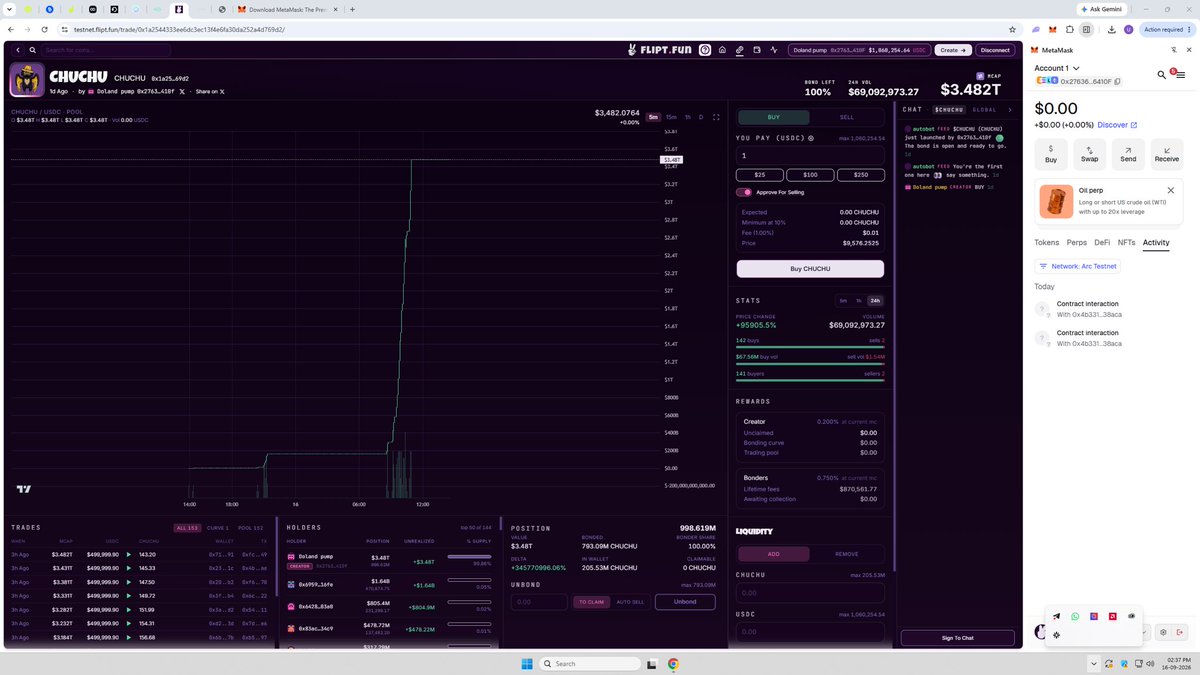Toggle fullscreen chart icon

tap(716, 117)
